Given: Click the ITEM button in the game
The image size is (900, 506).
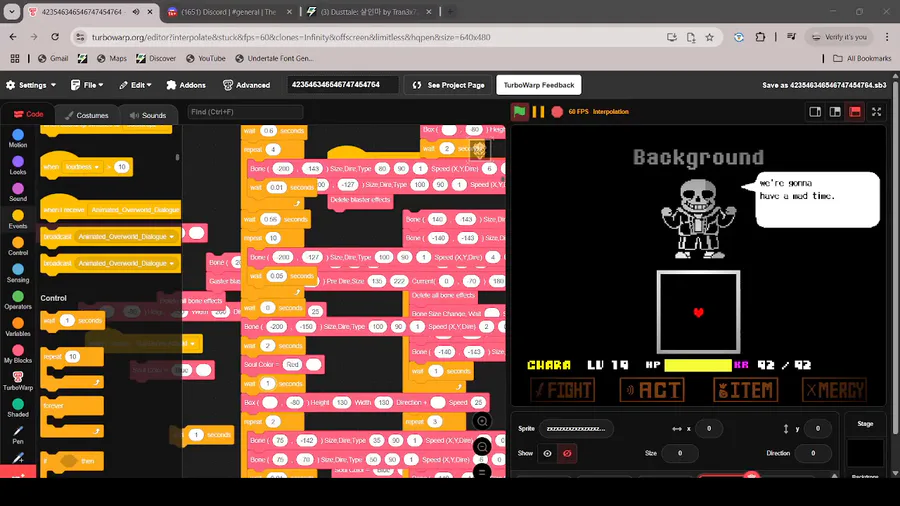Looking at the screenshot, I should [x=746, y=390].
